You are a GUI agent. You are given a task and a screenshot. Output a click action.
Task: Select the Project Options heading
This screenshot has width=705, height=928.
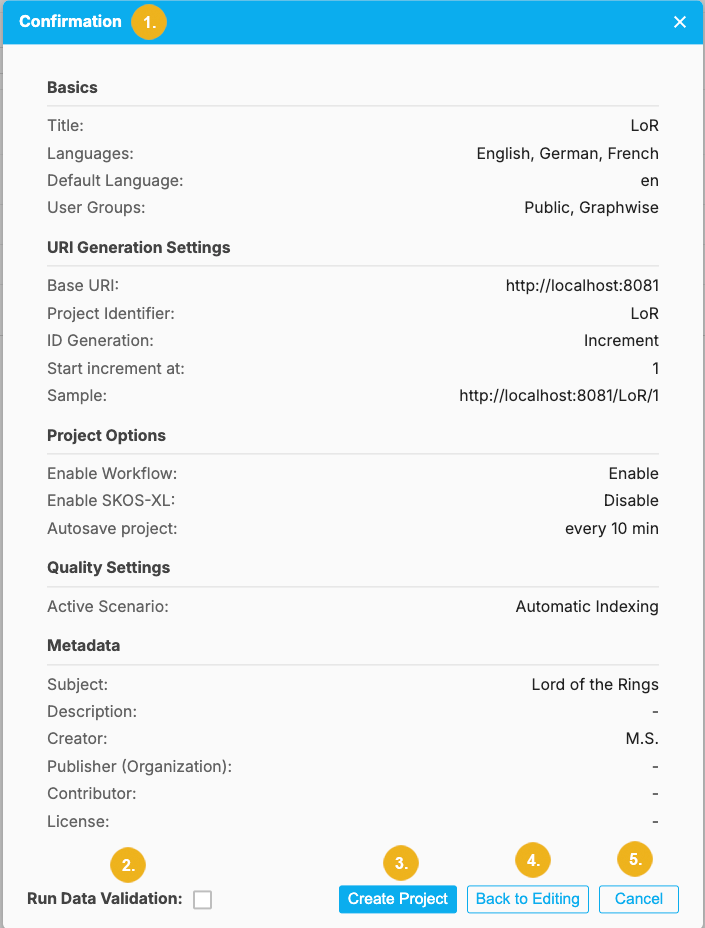click(106, 435)
